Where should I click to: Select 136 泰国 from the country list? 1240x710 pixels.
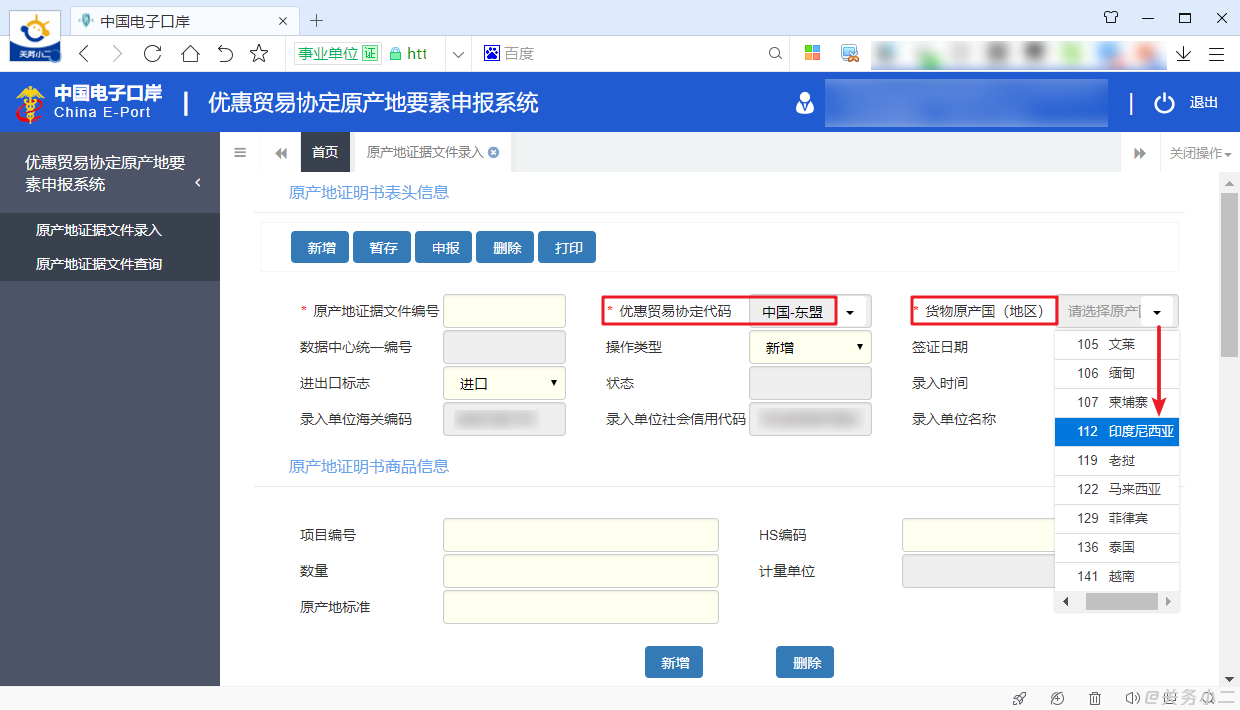tap(1117, 548)
